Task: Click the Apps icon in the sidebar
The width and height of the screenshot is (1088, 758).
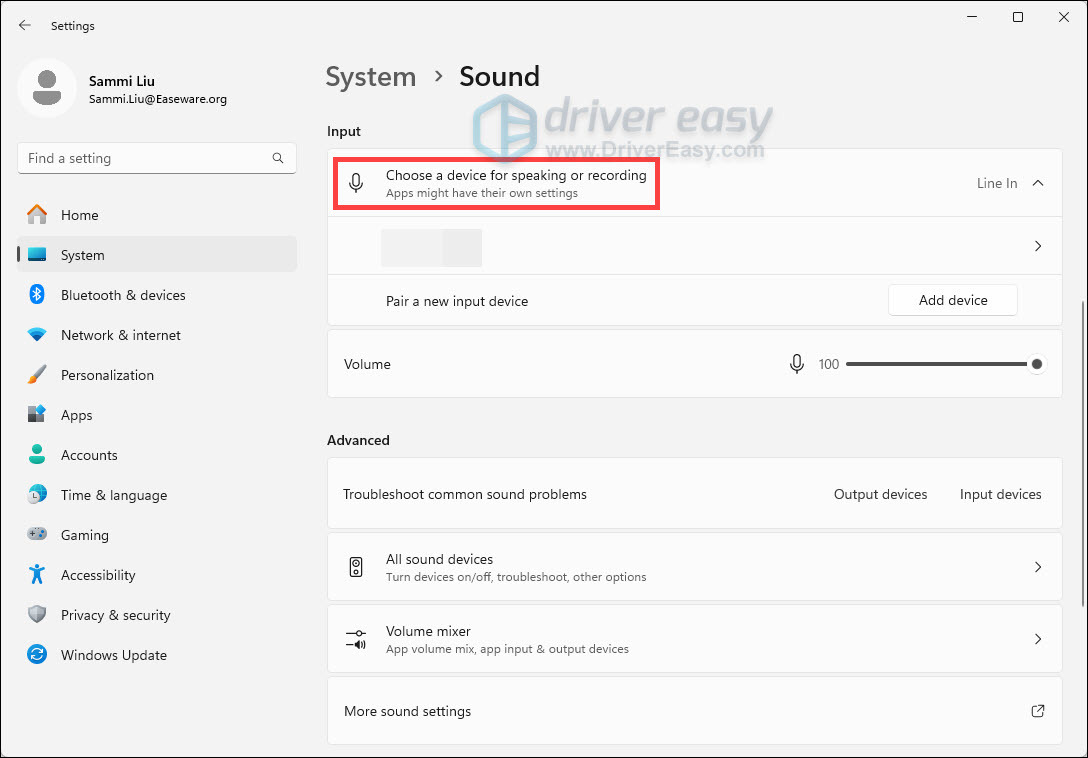Action: (37, 414)
